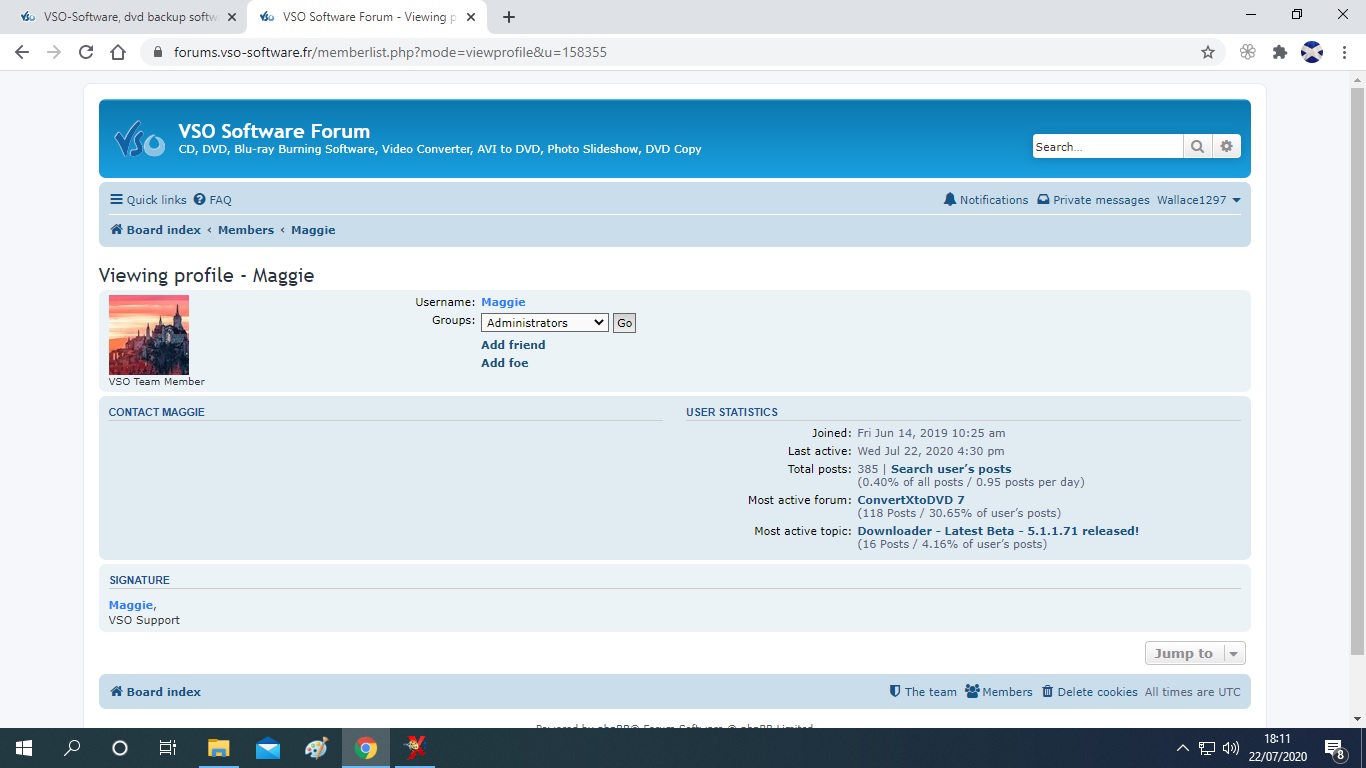
Task: Open Chrome menu three dots
Action: click(x=1344, y=52)
